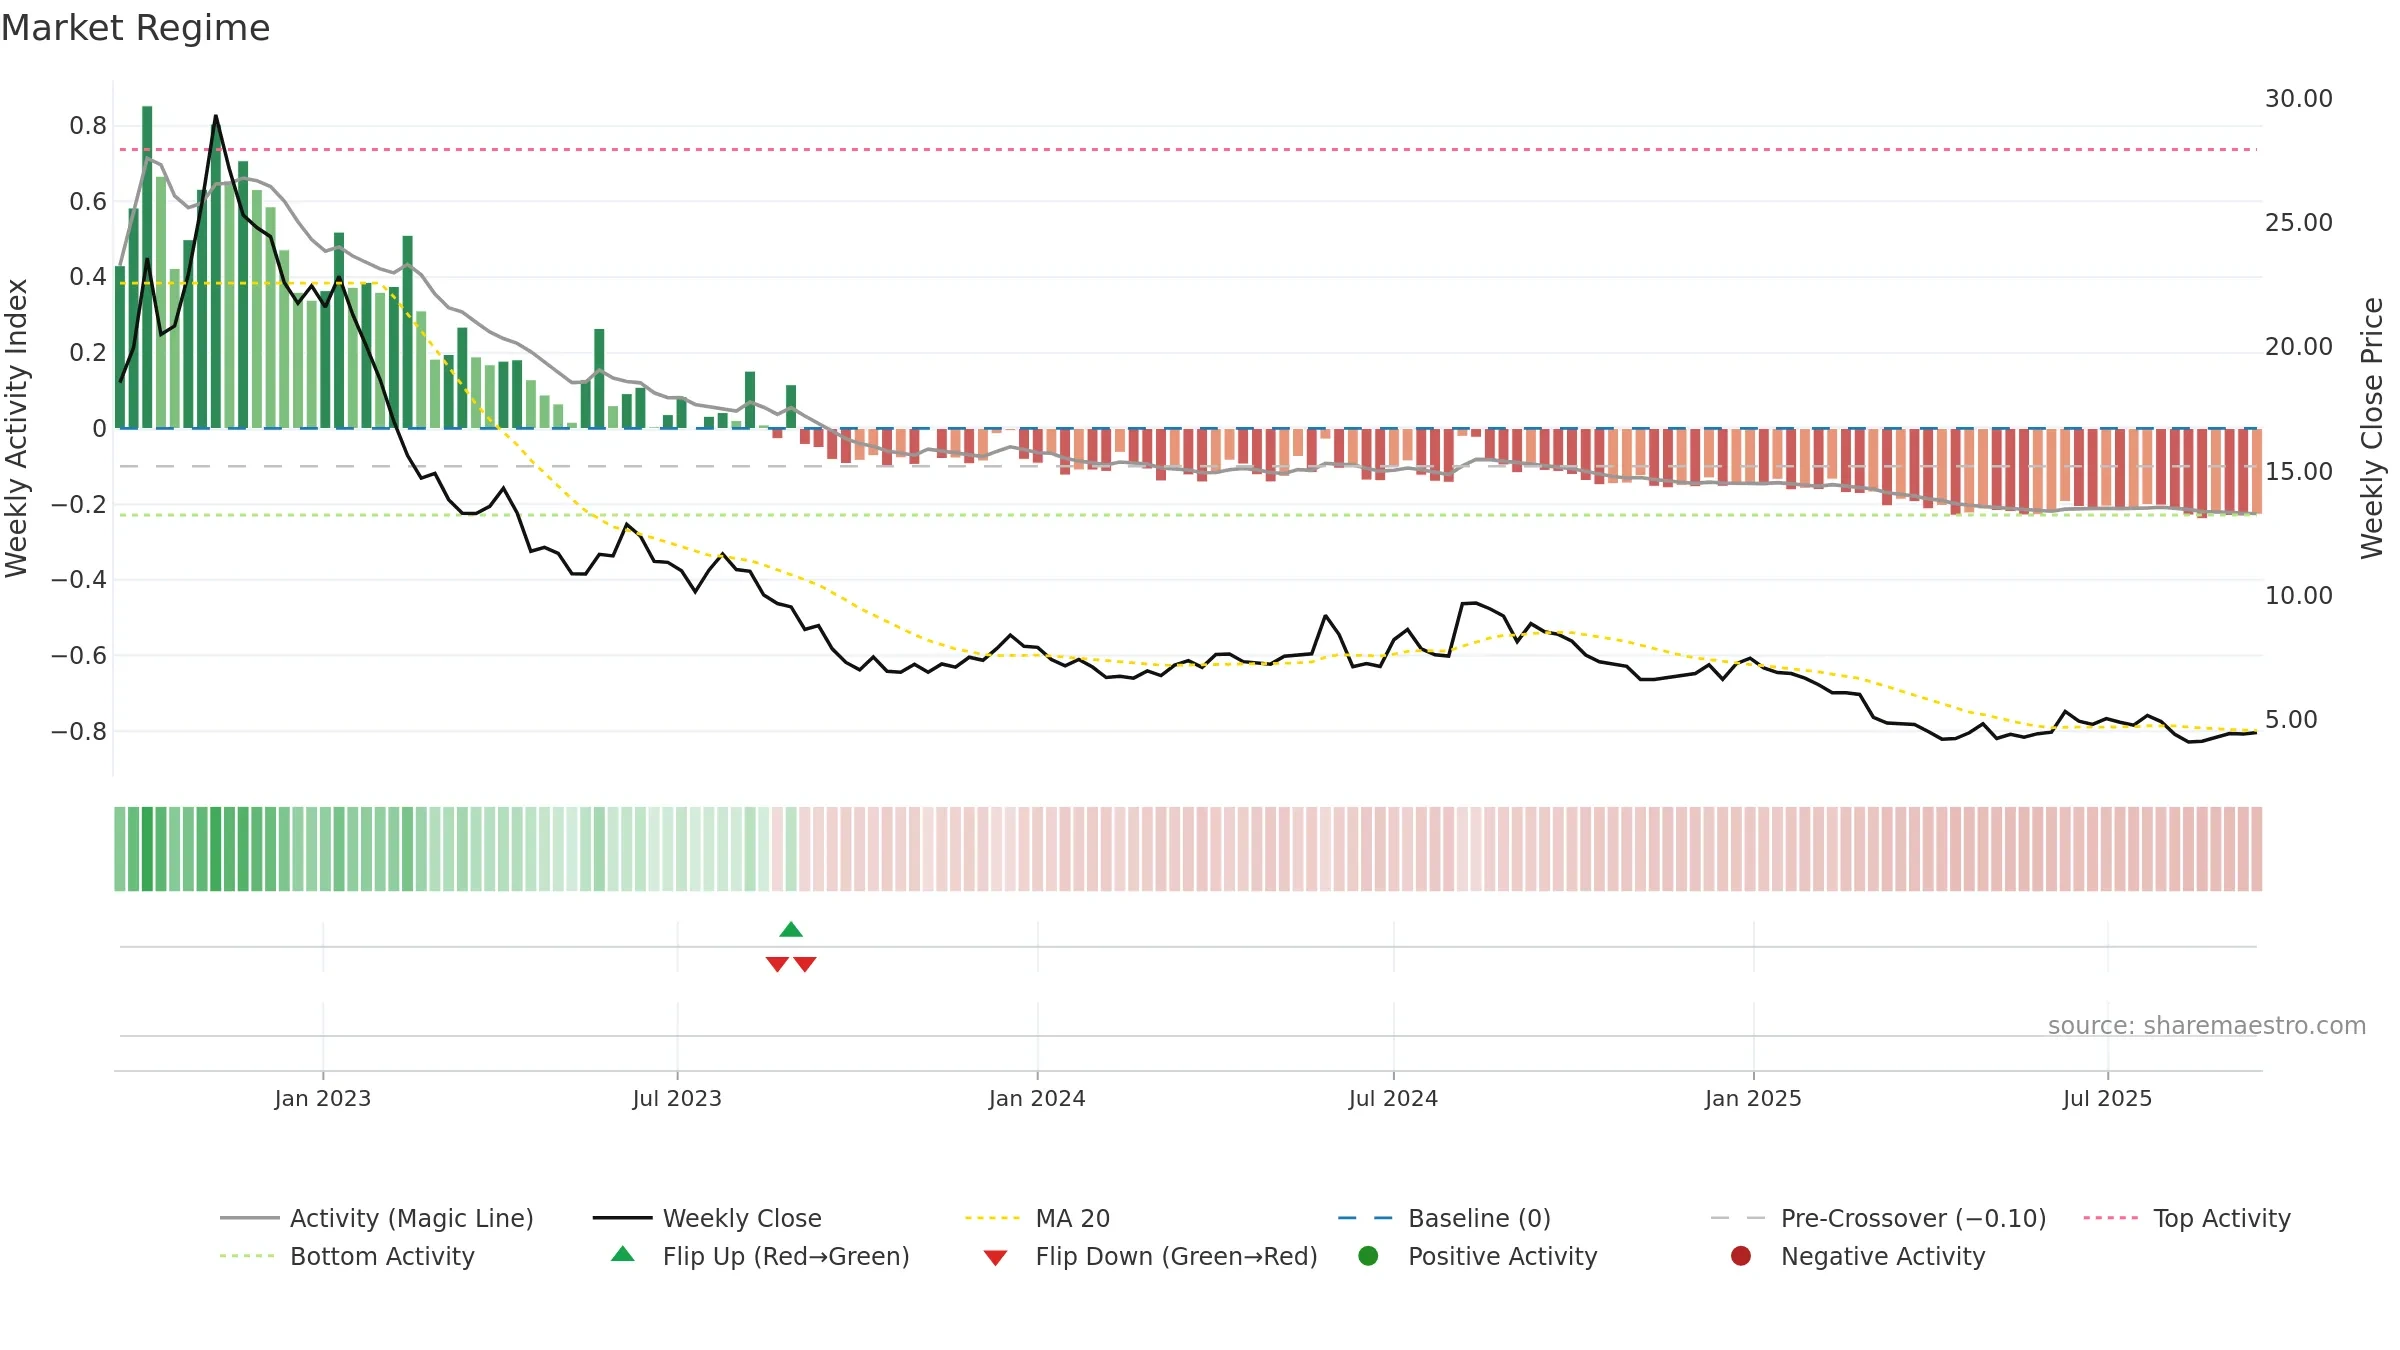Click the green Flip Up triangle marker
Screen dimensions: 2400x1350
coord(791,930)
